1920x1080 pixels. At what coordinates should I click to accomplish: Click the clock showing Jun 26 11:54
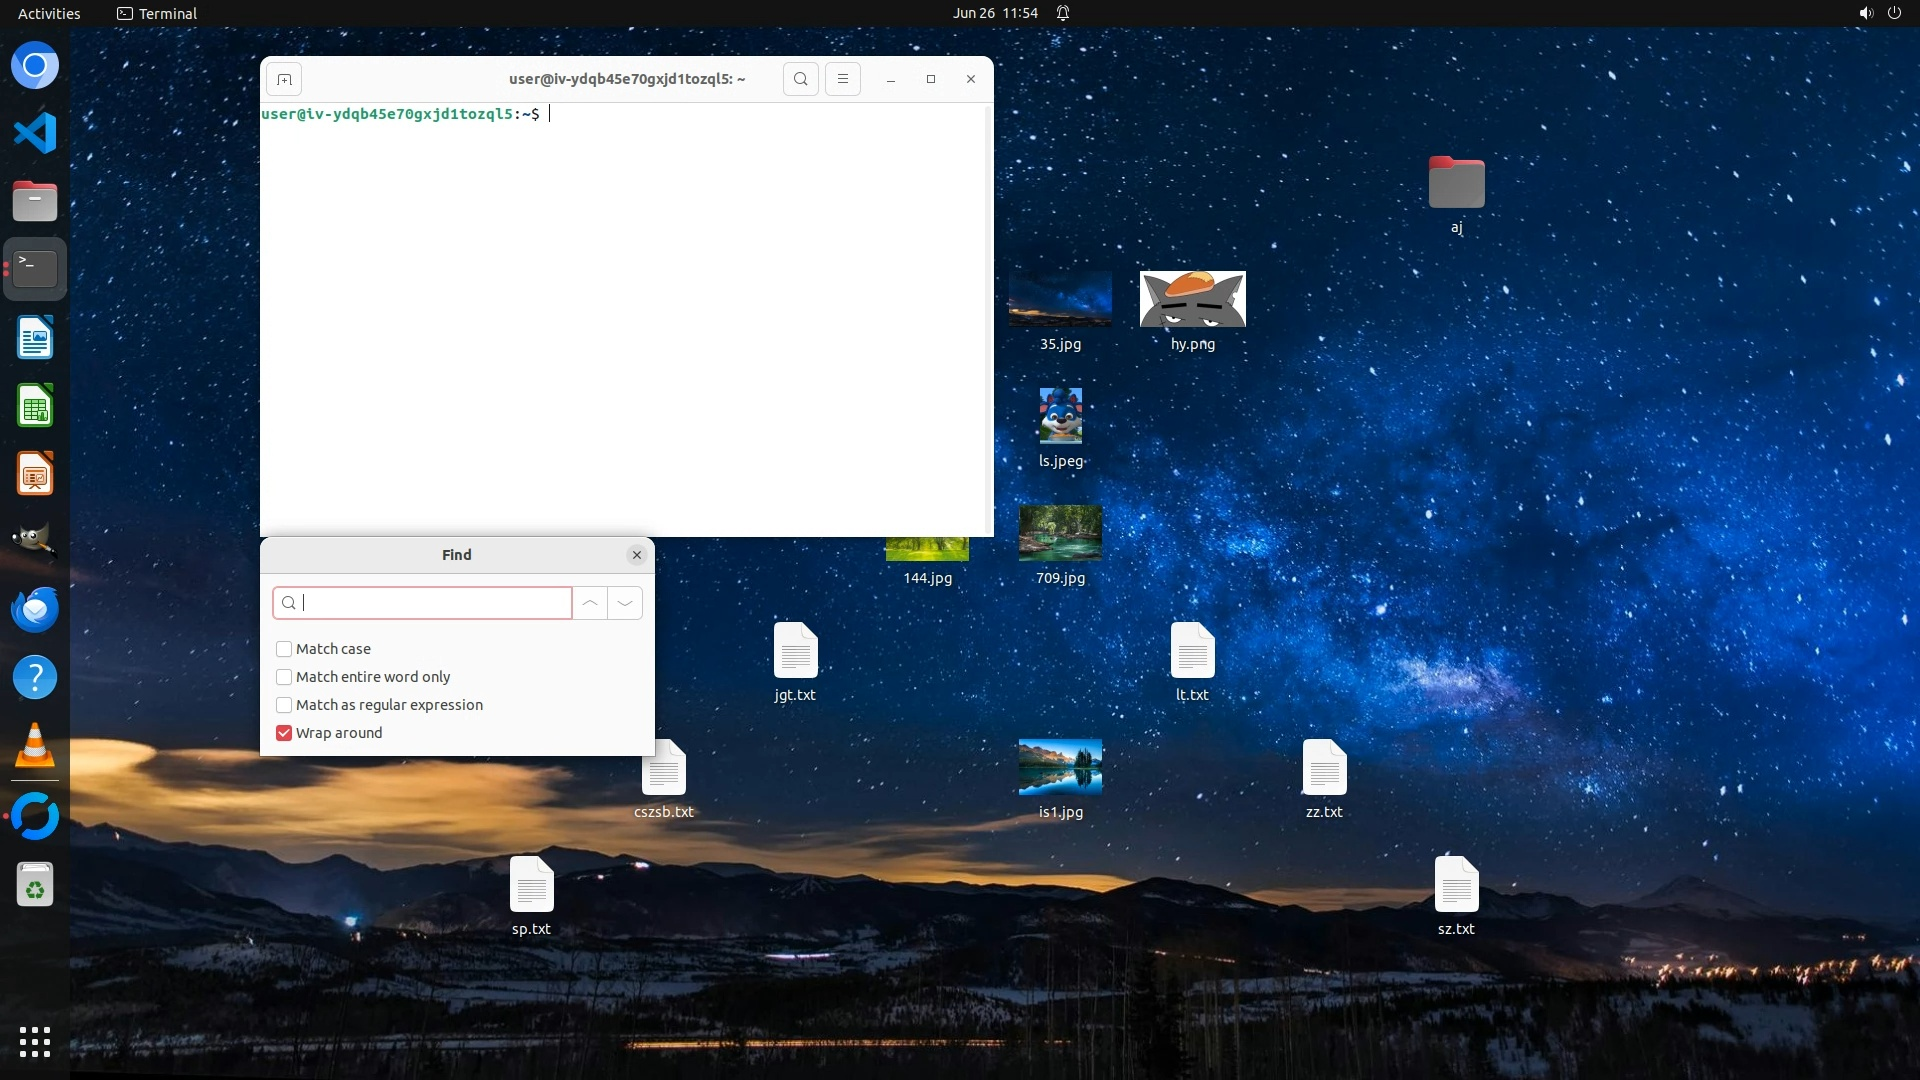point(994,13)
